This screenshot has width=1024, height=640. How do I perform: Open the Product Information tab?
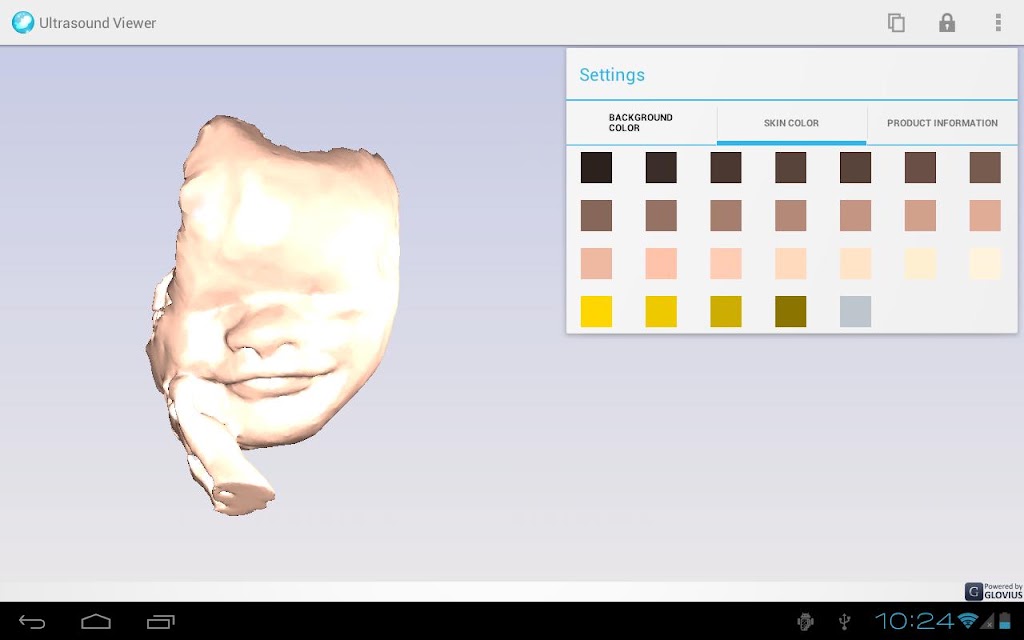[942, 123]
